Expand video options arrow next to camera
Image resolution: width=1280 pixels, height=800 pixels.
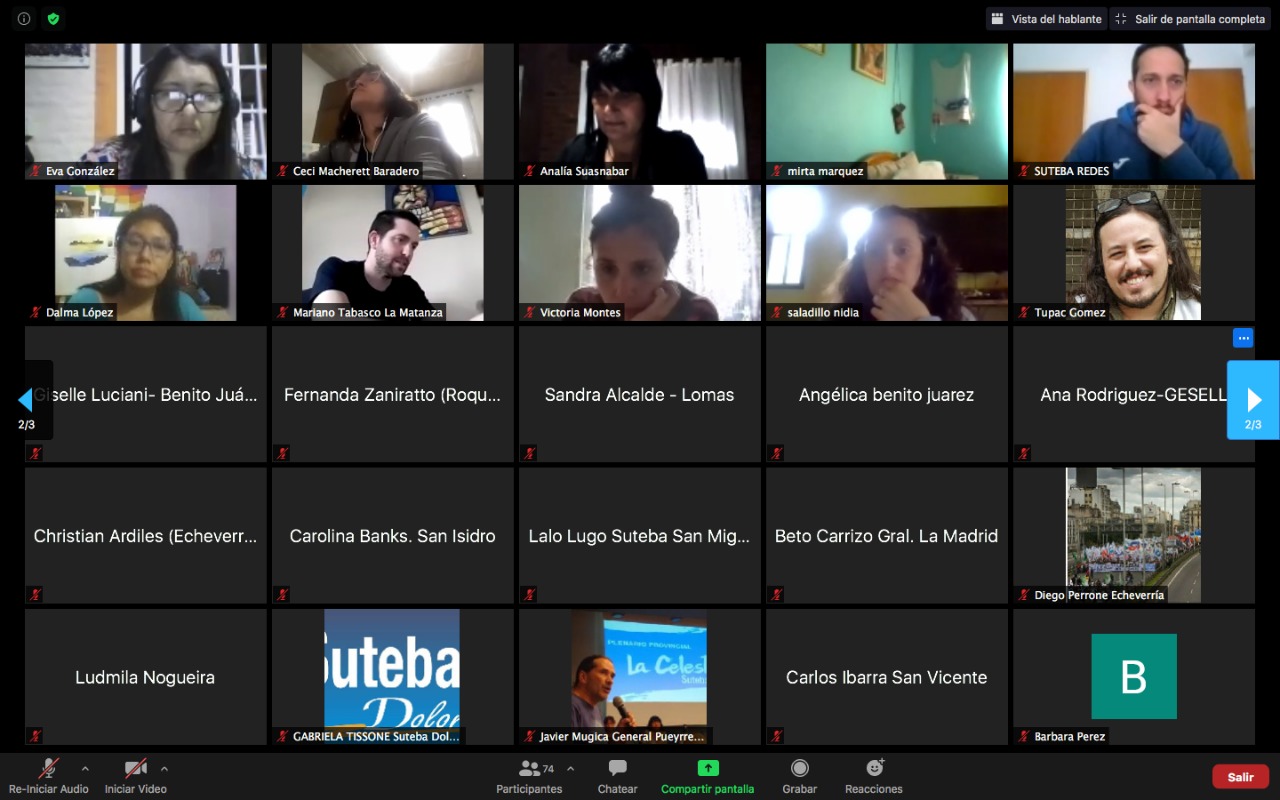164,769
